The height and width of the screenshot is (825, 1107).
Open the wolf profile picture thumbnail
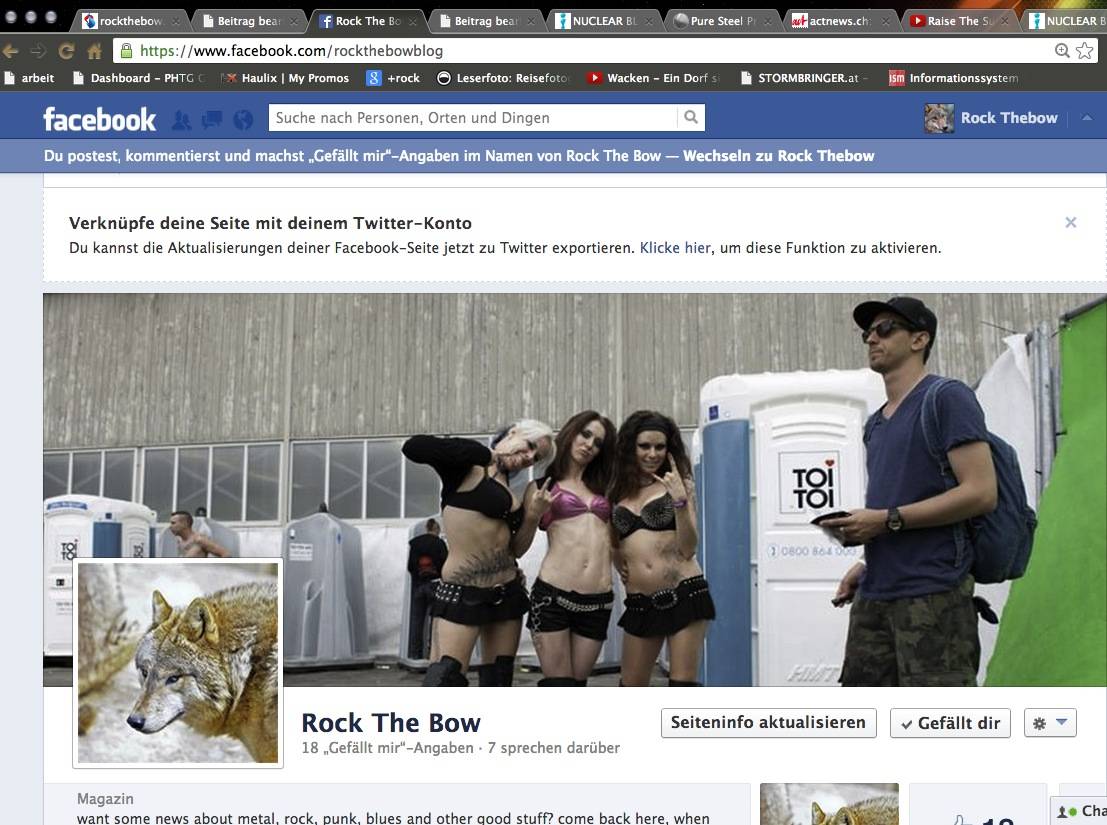[178, 663]
